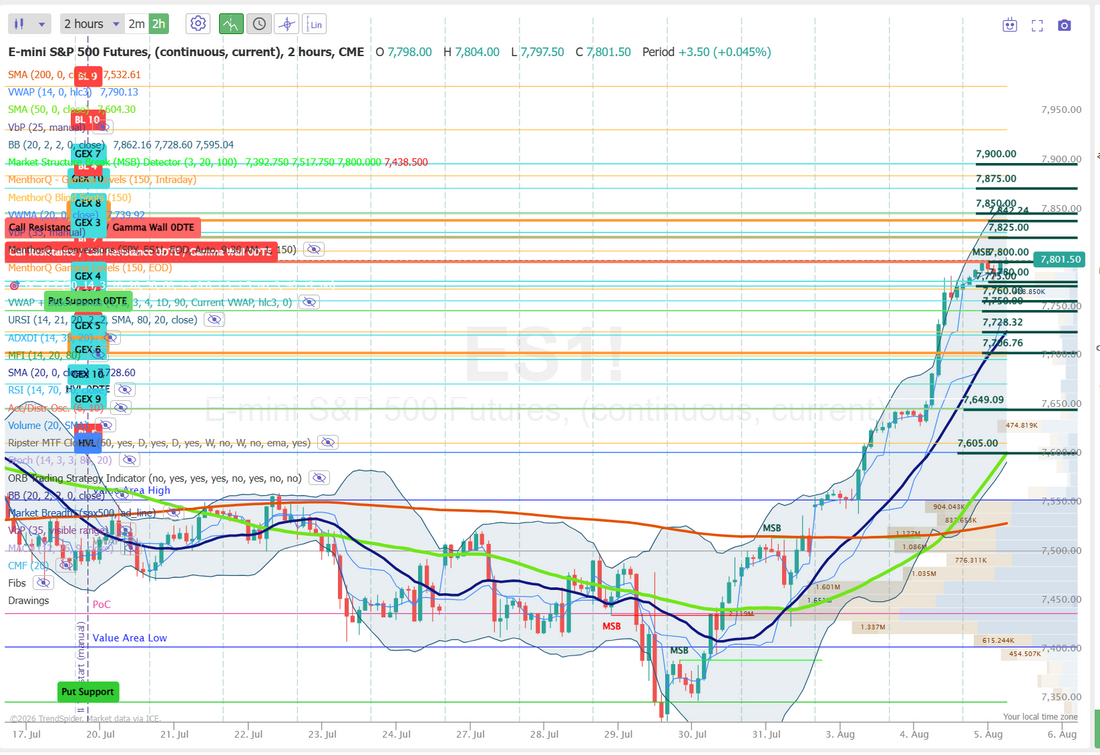Viewport: 1100px width, 755px height.
Task: Click the red MSB marker
Action: click(x=611, y=626)
